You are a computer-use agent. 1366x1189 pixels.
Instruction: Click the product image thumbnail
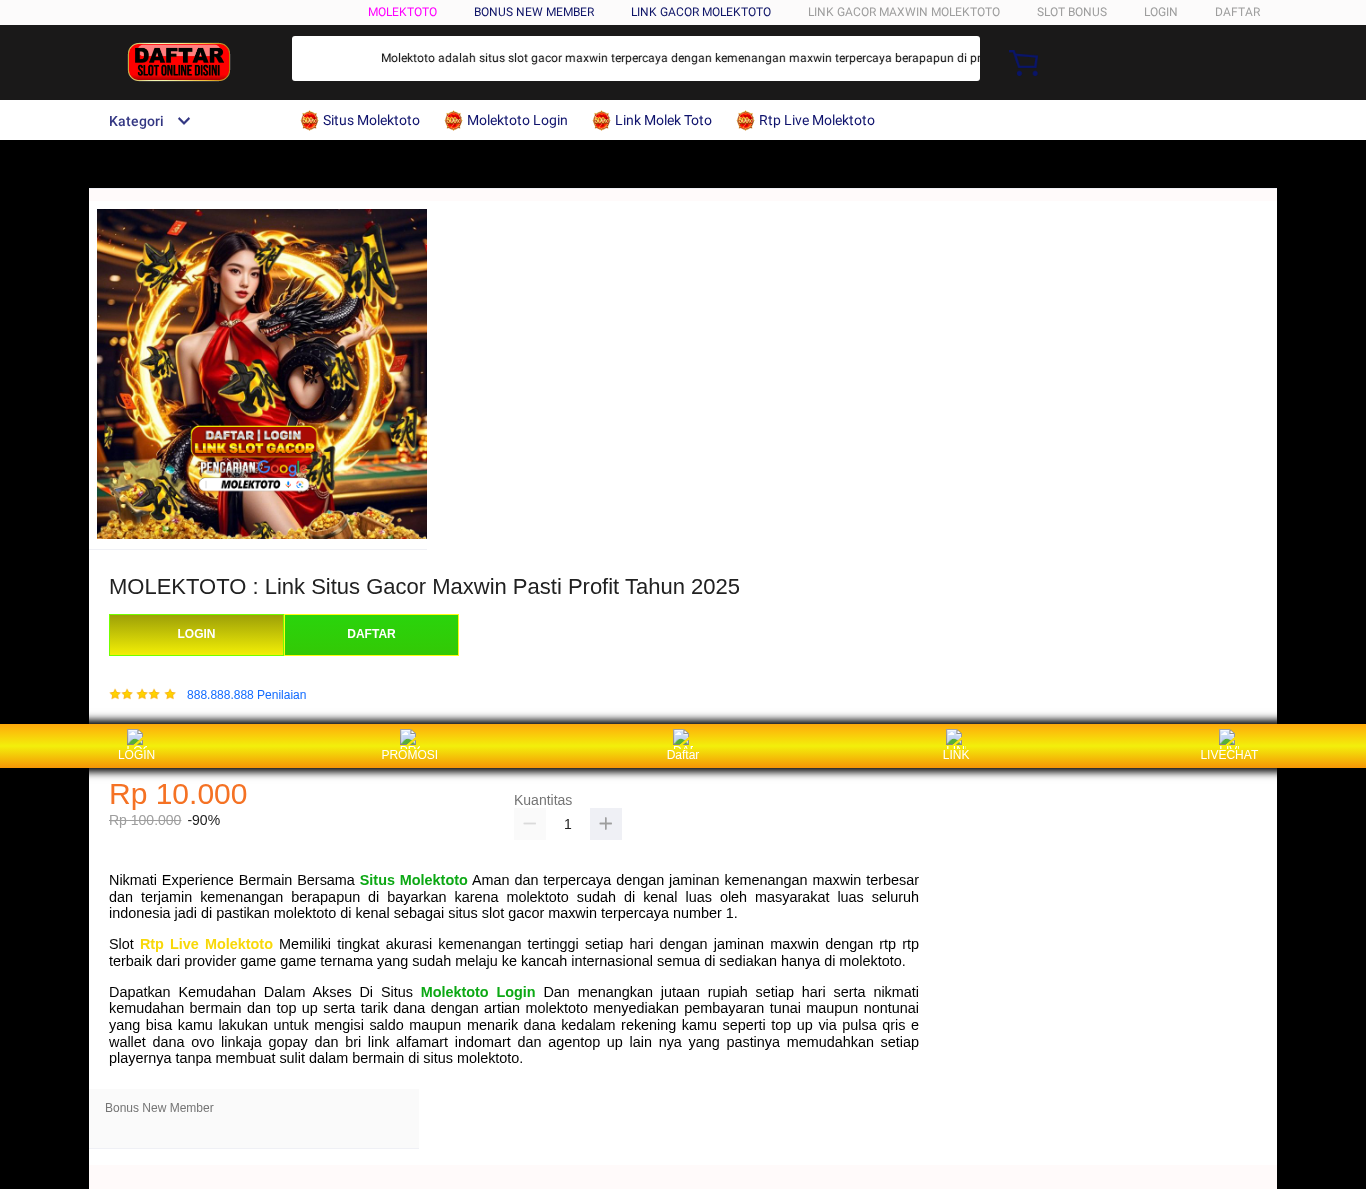[x=262, y=374]
